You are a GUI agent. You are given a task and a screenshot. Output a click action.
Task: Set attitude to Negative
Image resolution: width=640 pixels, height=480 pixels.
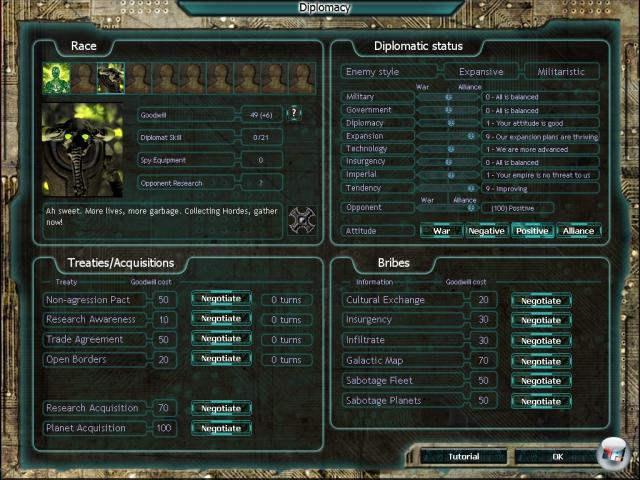pos(486,231)
